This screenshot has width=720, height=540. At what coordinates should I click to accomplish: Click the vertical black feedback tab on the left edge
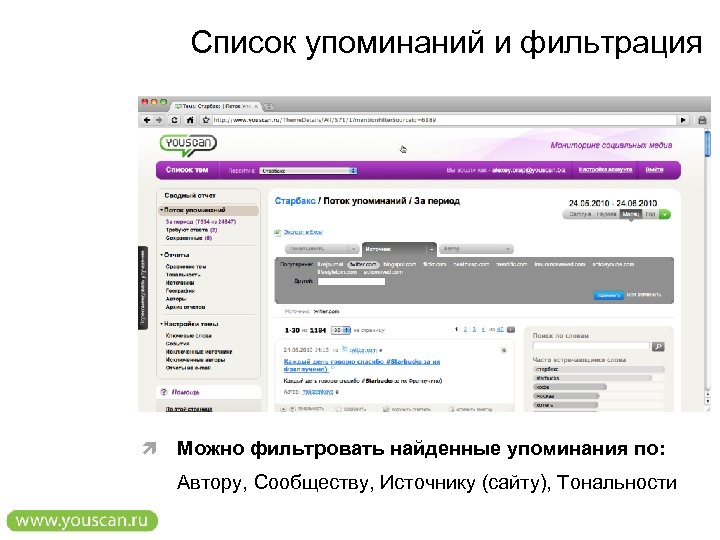tap(143, 288)
